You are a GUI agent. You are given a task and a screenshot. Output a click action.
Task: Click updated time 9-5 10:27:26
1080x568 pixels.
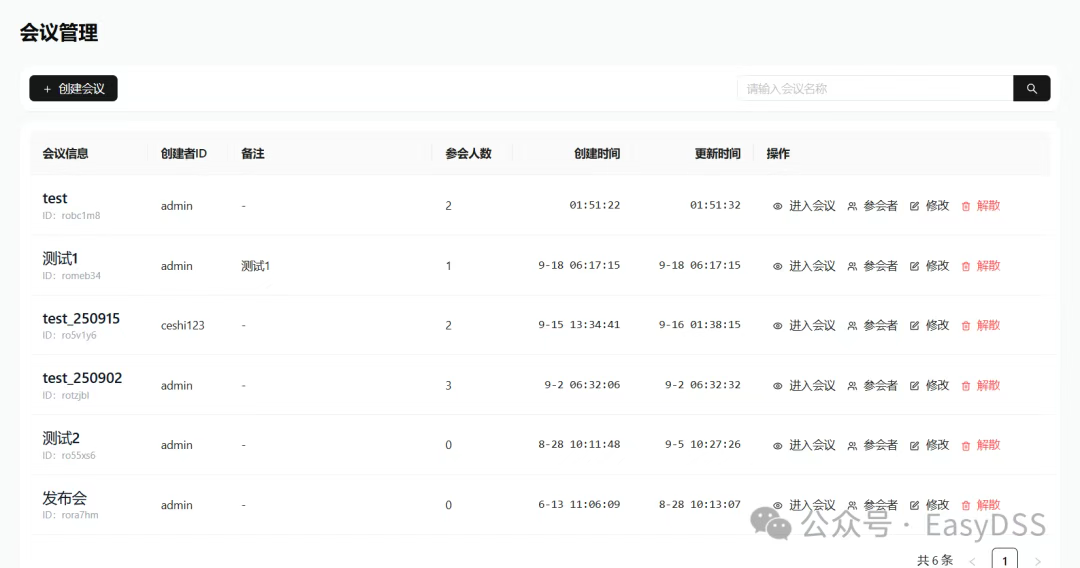click(x=703, y=444)
